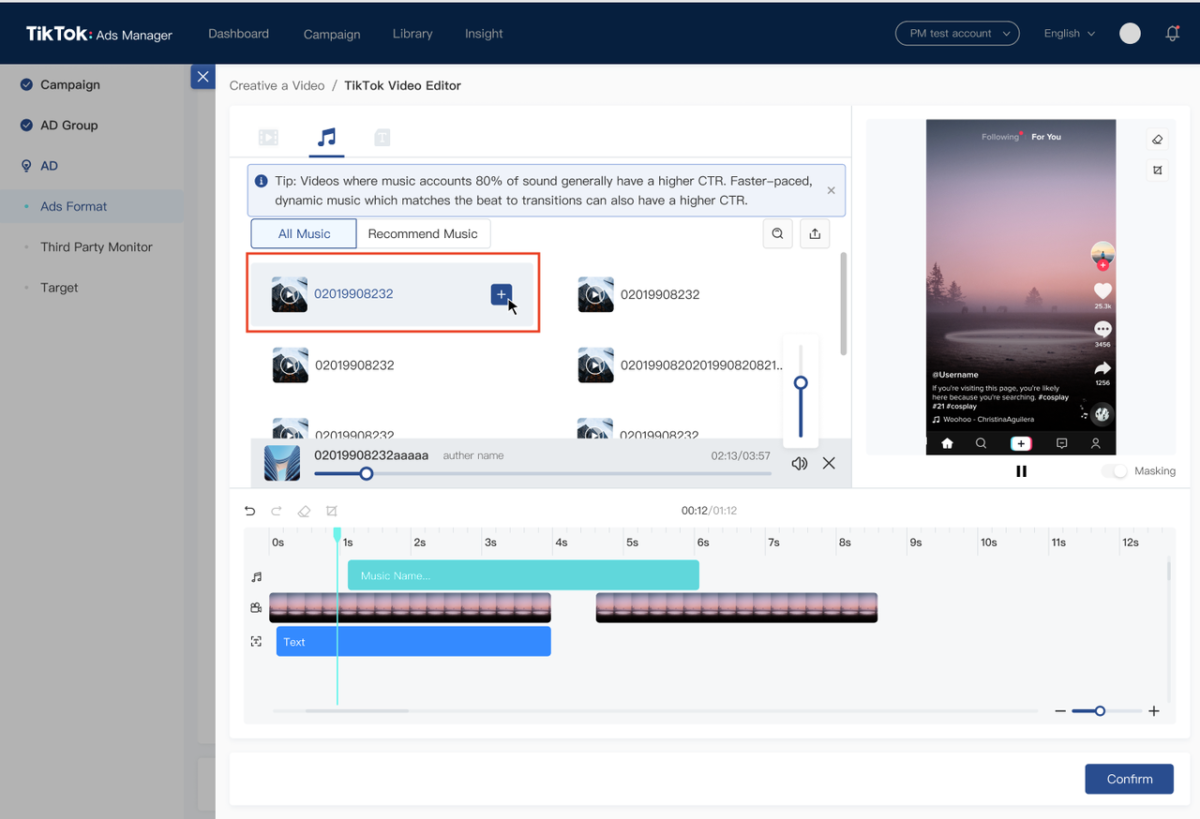1200x819 pixels.
Task: Mute with the speaker volume icon
Action: tap(799, 463)
